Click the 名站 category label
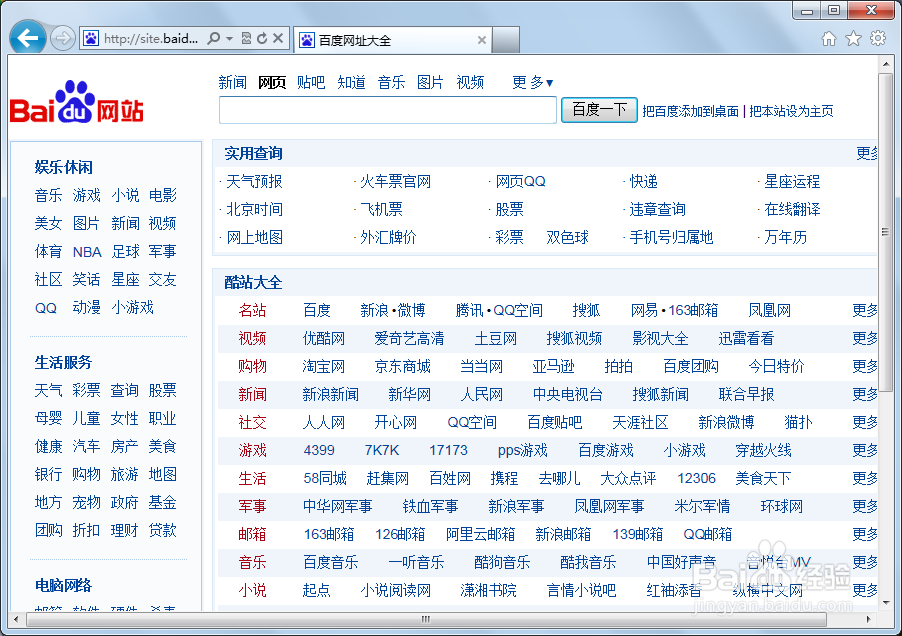The height and width of the screenshot is (636, 902). pyautogui.click(x=253, y=311)
